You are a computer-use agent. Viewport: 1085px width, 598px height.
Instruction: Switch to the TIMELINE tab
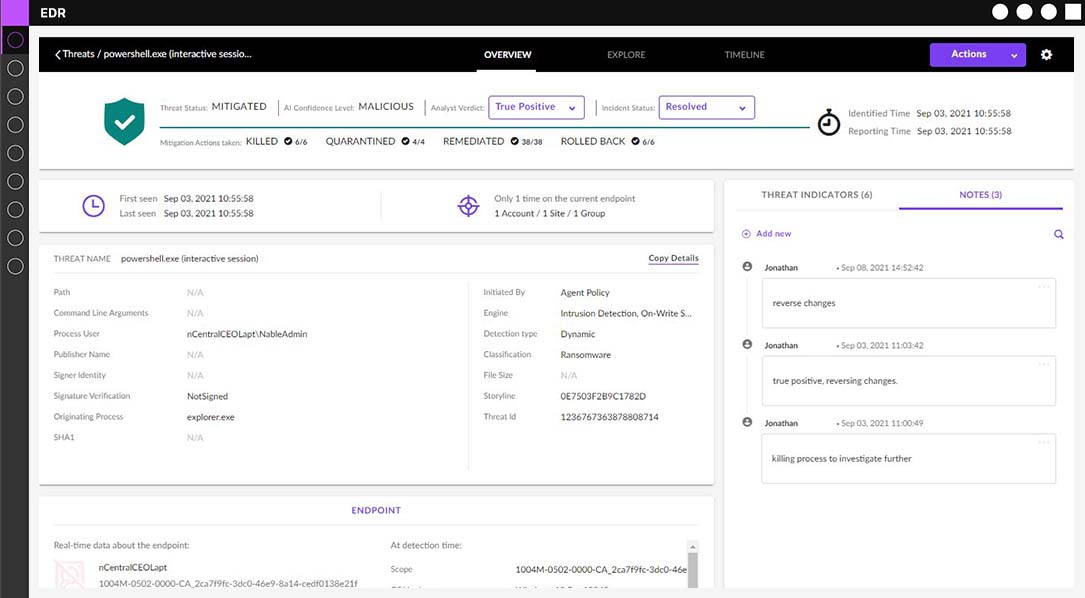(745, 55)
